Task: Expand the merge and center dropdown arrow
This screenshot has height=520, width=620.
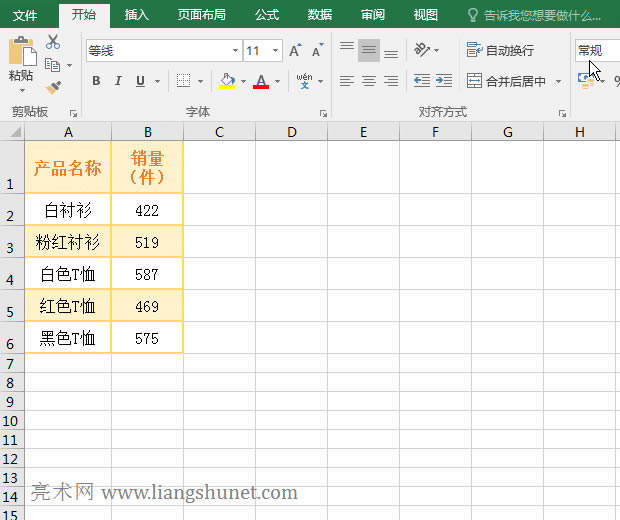Action: (558, 82)
